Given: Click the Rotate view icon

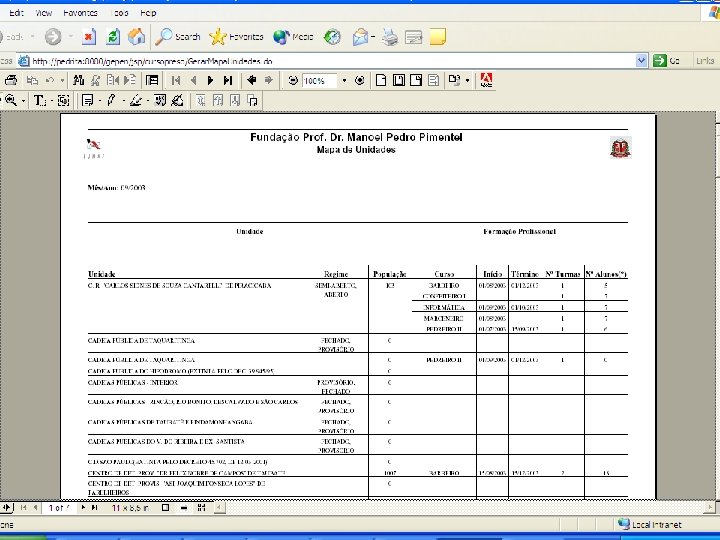Looking at the screenshot, I should 454,80.
